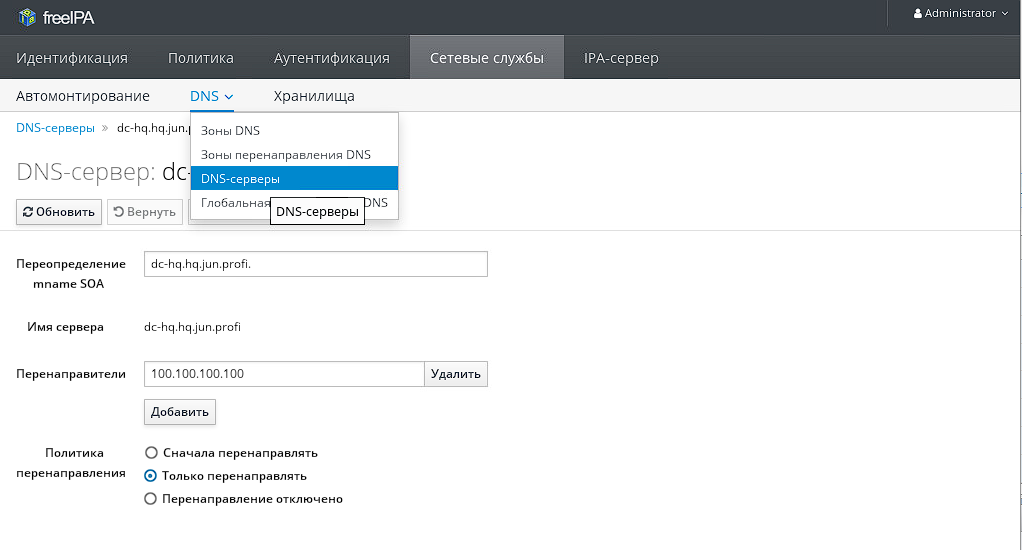Go to the IPA-сервер tab
The height and width of the screenshot is (550, 1022).
[x=621, y=58]
